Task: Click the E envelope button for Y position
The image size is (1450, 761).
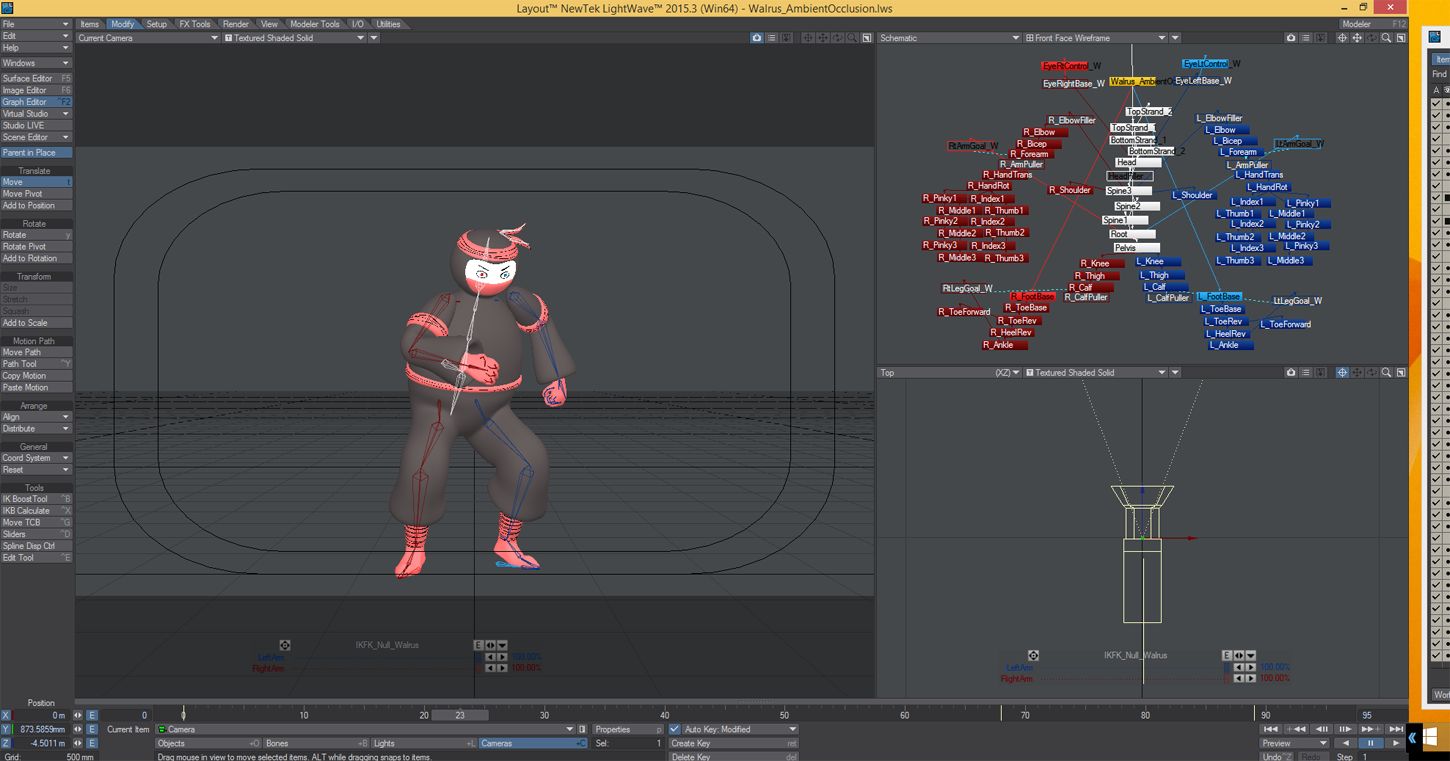Action: point(92,729)
